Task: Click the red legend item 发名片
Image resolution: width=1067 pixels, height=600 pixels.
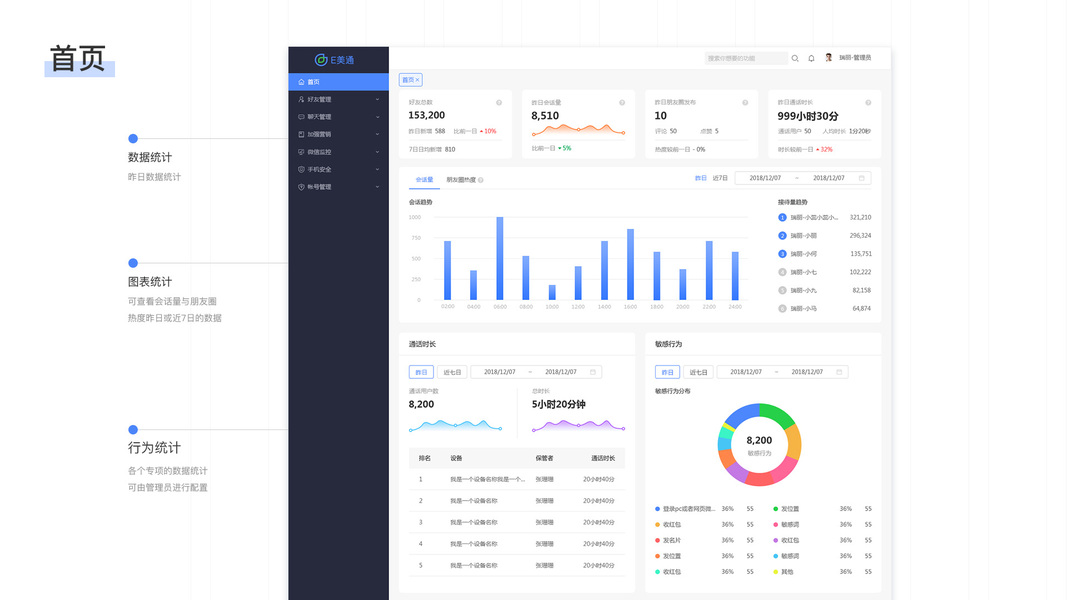Action: [668, 541]
